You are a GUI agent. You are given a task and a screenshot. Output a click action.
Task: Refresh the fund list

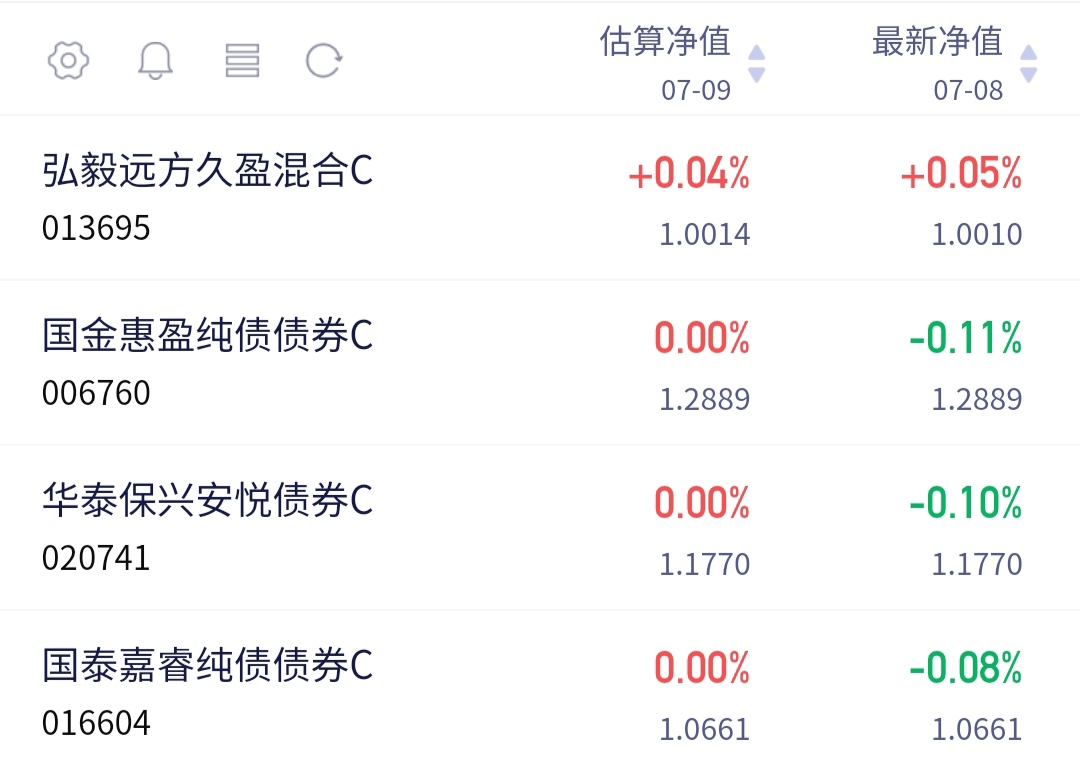pos(324,61)
